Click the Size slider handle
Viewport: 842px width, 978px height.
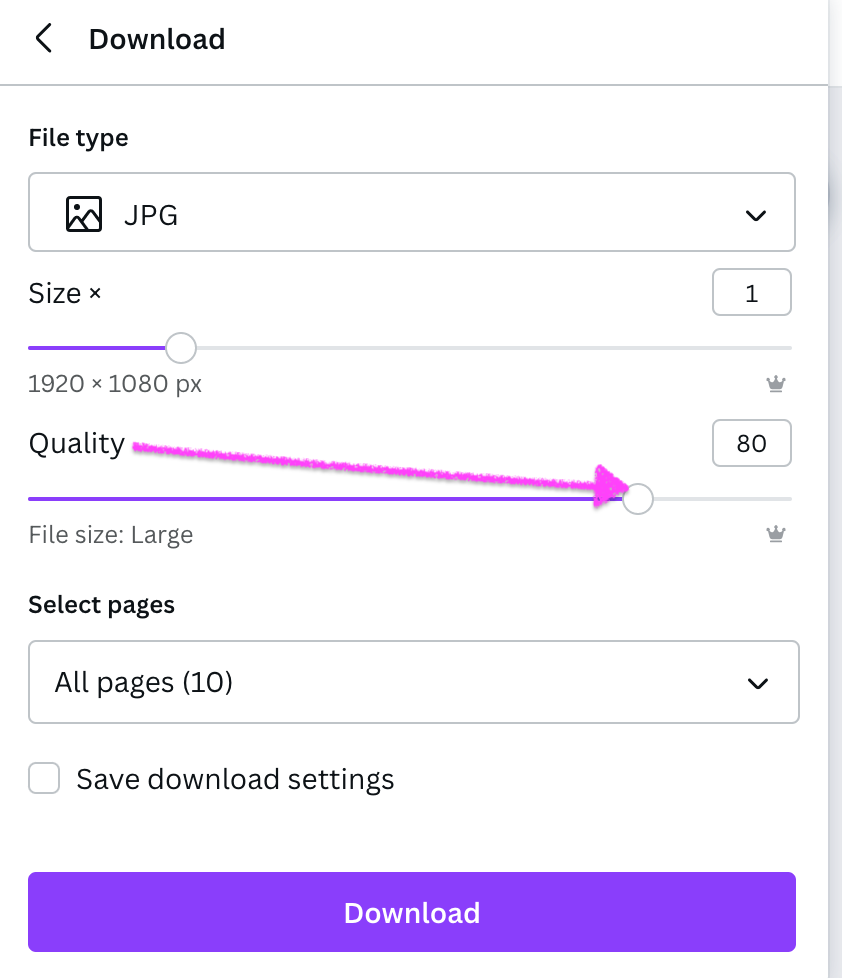pyautogui.click(x=180, y=348)
